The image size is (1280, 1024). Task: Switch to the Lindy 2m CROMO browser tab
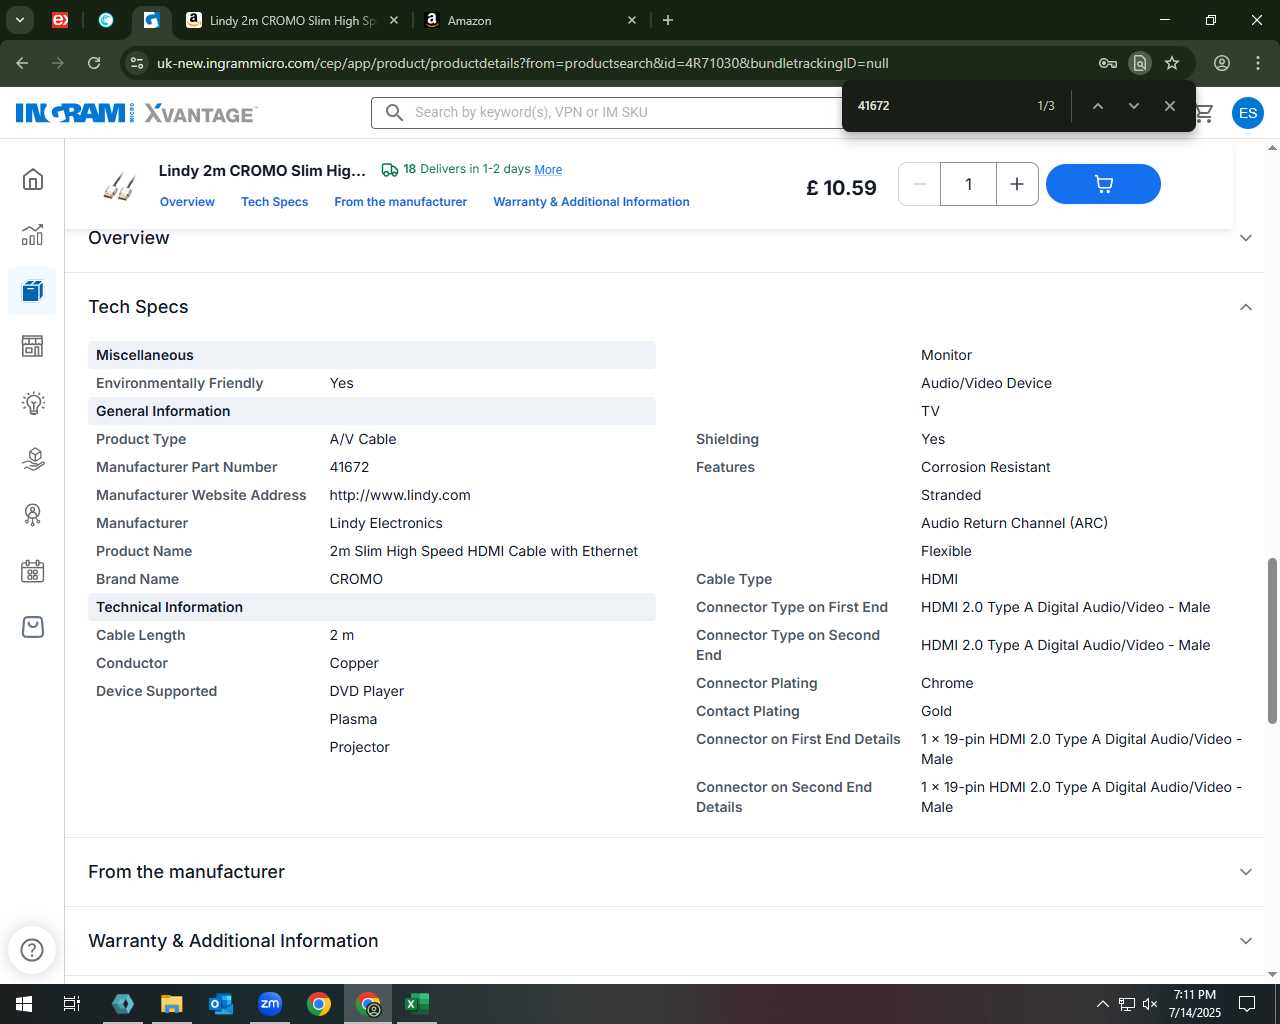tap(292, 20)
